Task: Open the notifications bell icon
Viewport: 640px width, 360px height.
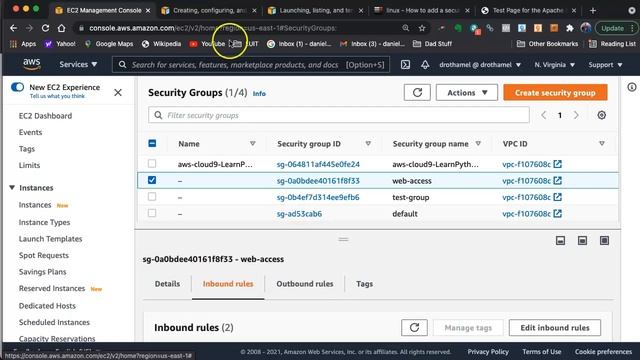Action: pyautogui.click(x=425, y=64)
